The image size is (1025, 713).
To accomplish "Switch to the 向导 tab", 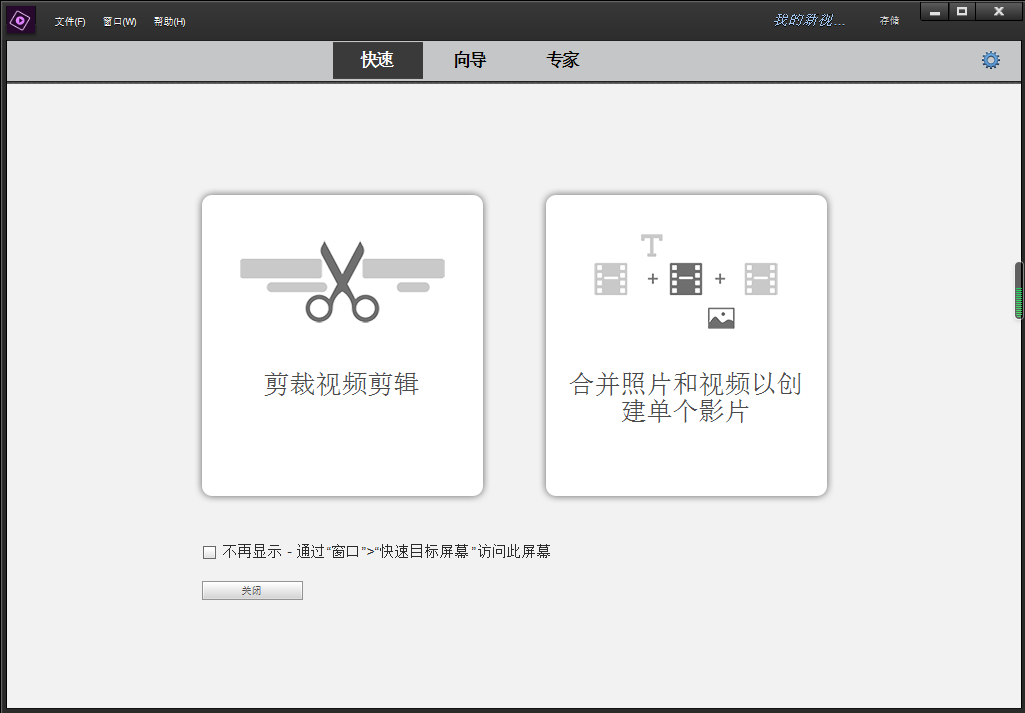I will (469, 60).
